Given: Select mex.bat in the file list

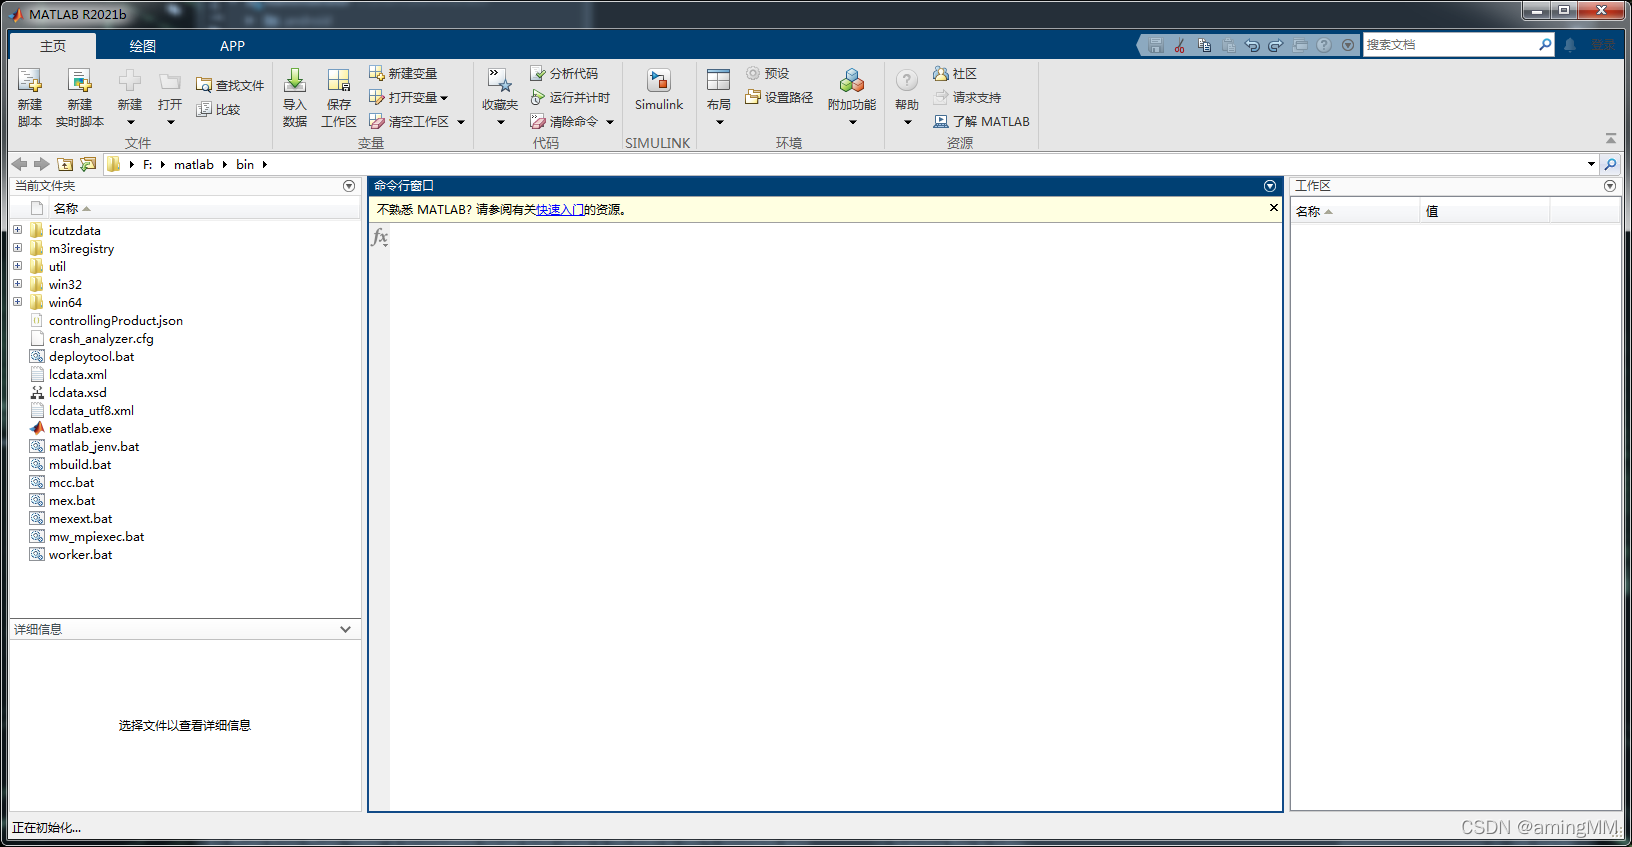Looking at the screenshot, I should 72,501.
